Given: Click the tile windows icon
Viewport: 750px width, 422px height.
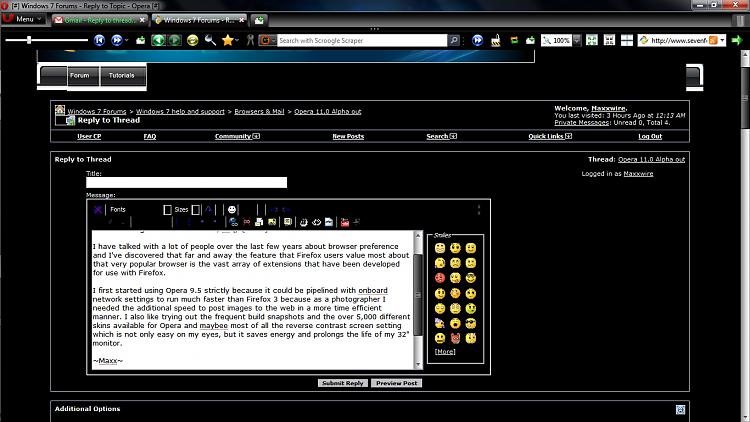Looking at the screenshot, I should tap(627, 40).
